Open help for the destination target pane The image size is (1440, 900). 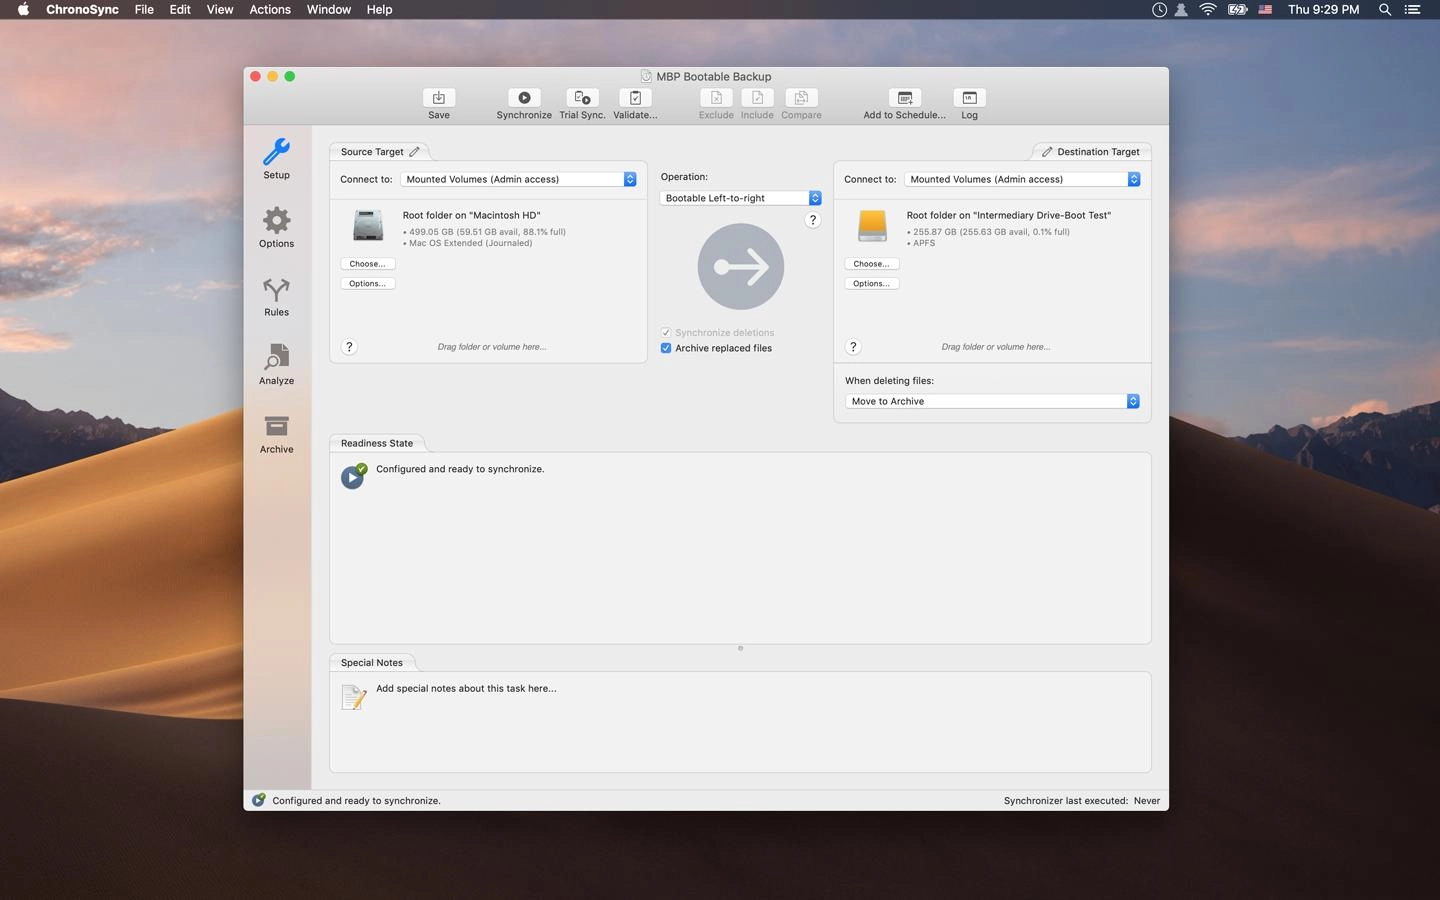(x=853, y=347)
